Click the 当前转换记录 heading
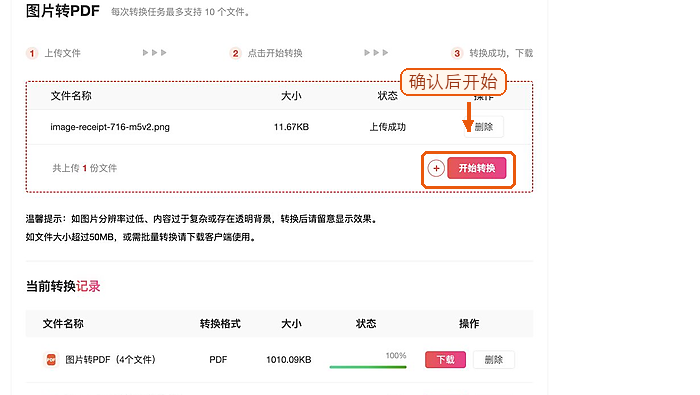The width and height of the screenshot is (700, 395). point(63,286)
